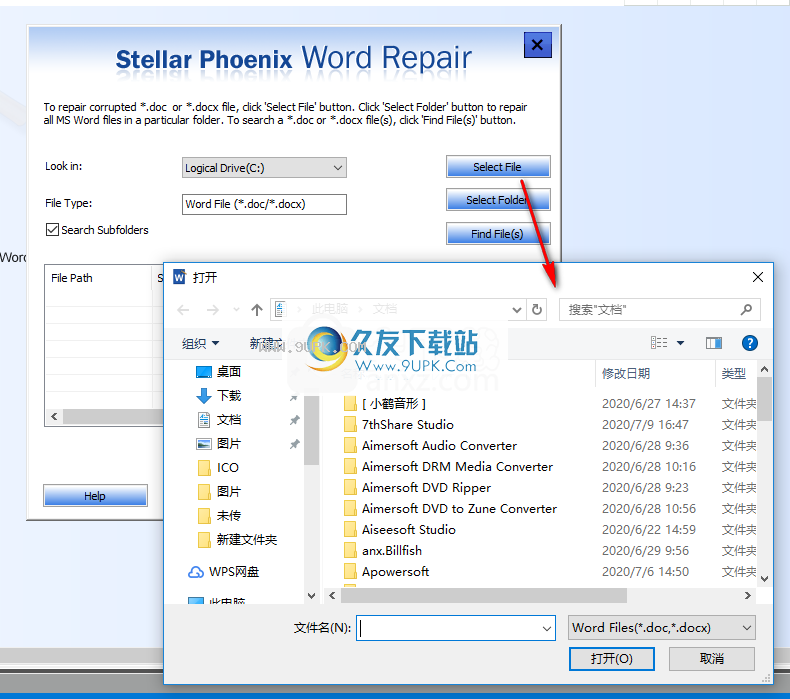Click the 修改日期 column header
Viewport: 790px width, 699px height.
point(626,373)
